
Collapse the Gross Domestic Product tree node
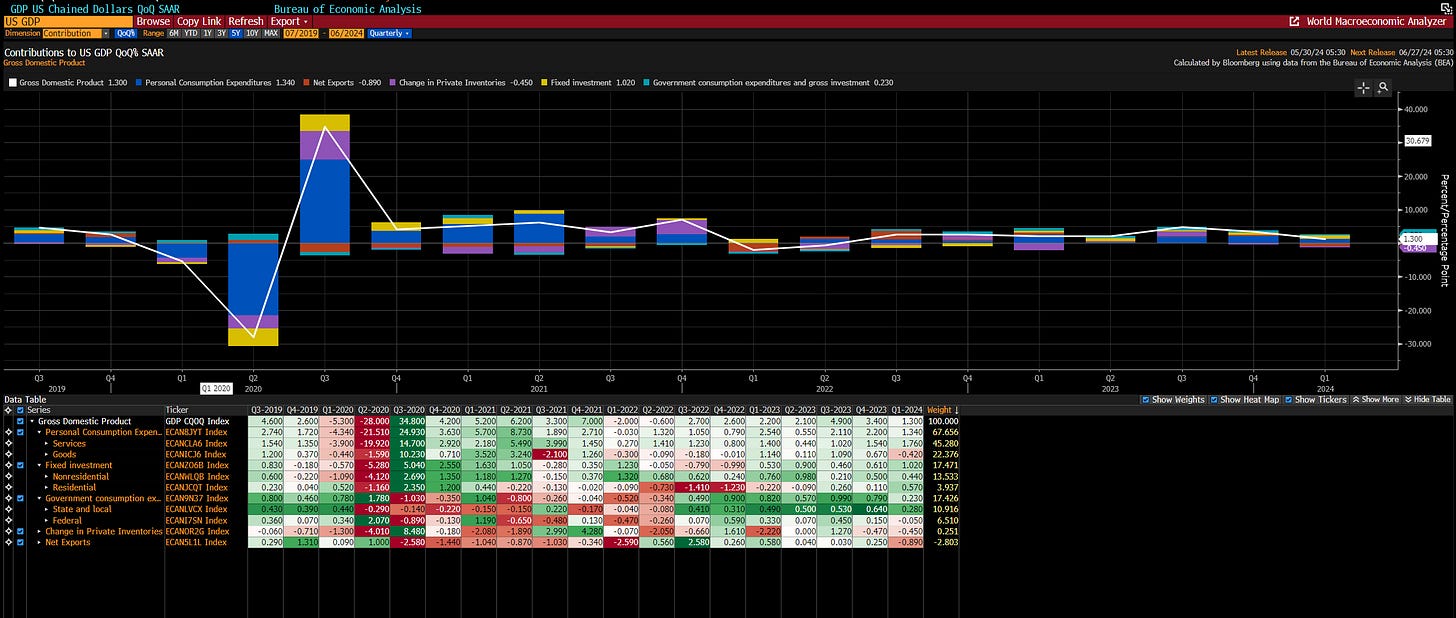(x=32, y=421)
